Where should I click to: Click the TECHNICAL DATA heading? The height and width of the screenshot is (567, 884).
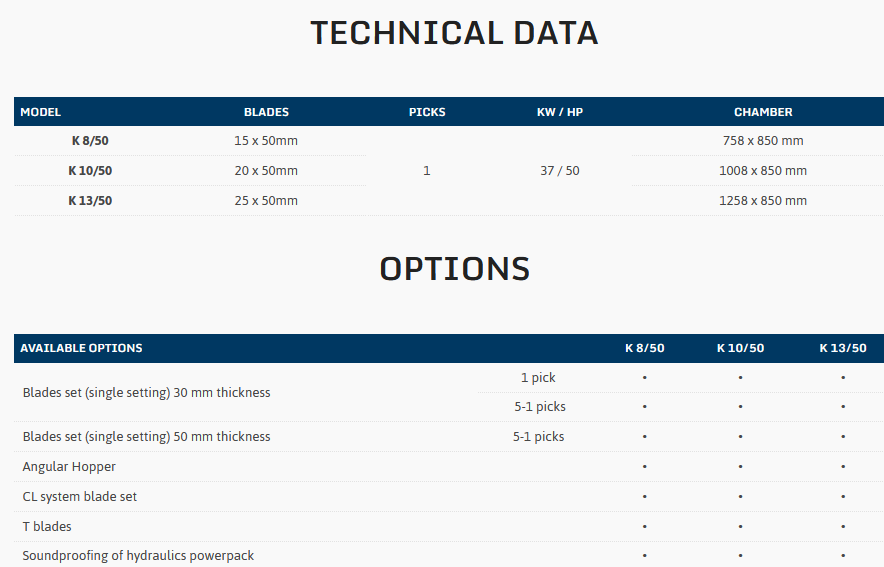click(x=454, y=33)
